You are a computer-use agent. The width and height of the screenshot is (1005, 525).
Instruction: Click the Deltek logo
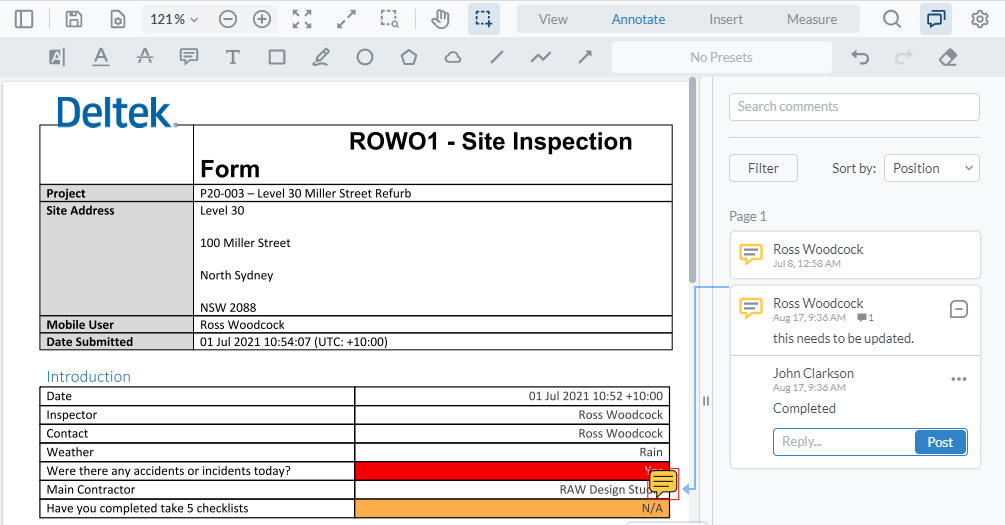pyautogui.click(x=117, y=112)
